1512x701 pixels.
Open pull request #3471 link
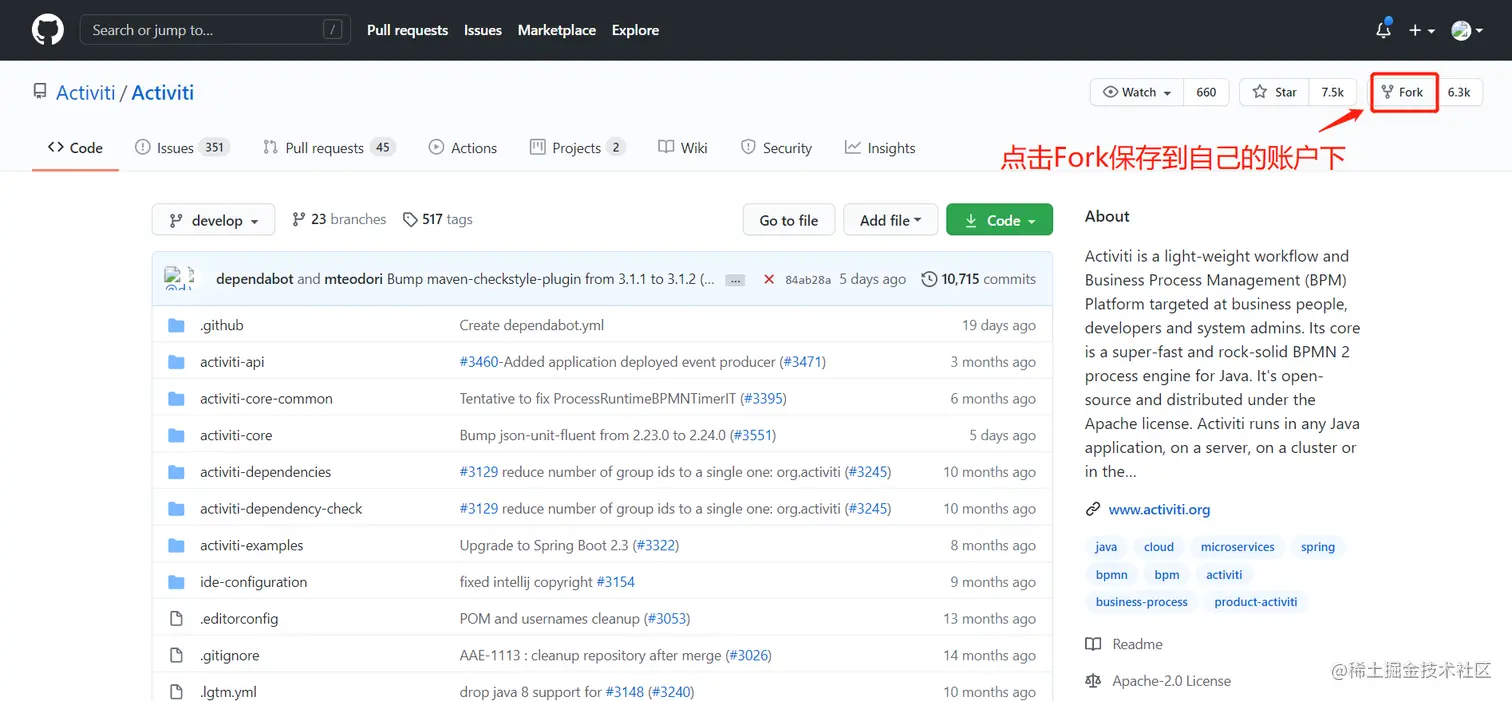[x=803, y=362]
